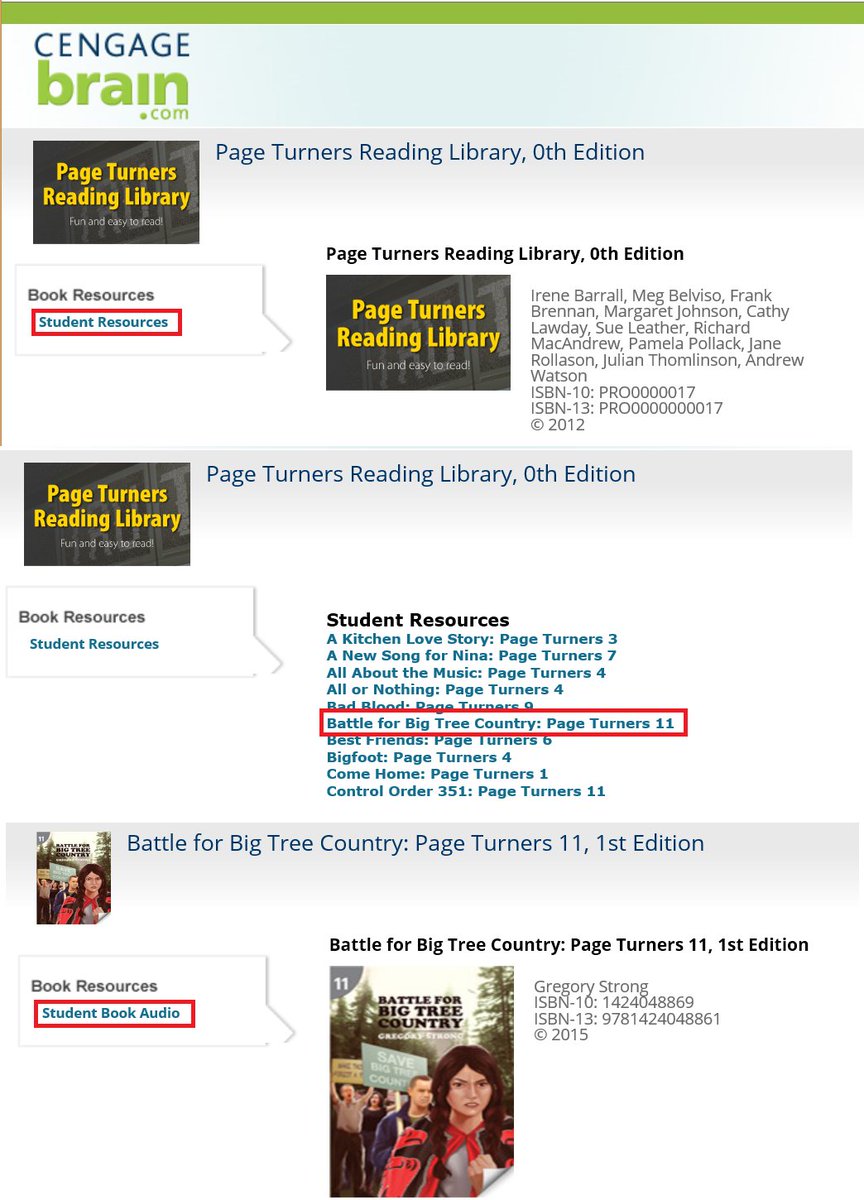The height and width of the screenshot is (1200, 864).
Task: Click the blue heading 'Battle for Big Tree Country: Page Turners 11, 1st Edition'
Action: click(415, 843)
